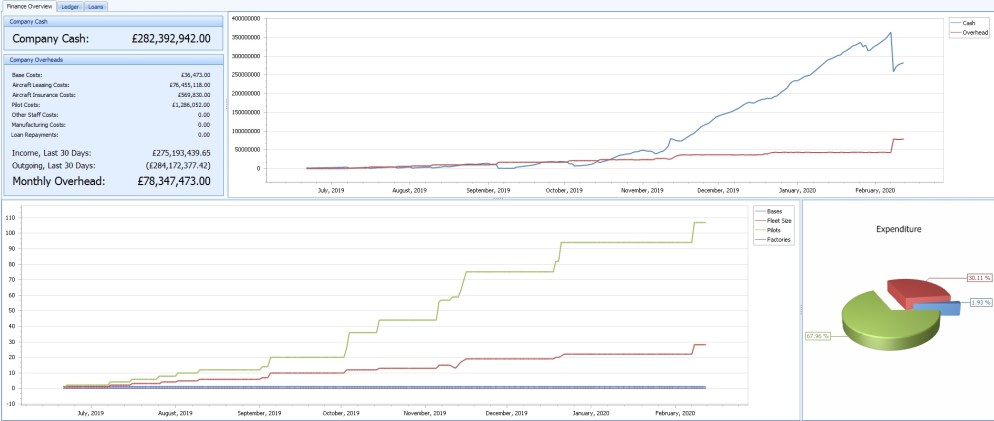Click the Bases legend marker
The width and height of the screenshot is (994, 421).
[x=759, y=212]
